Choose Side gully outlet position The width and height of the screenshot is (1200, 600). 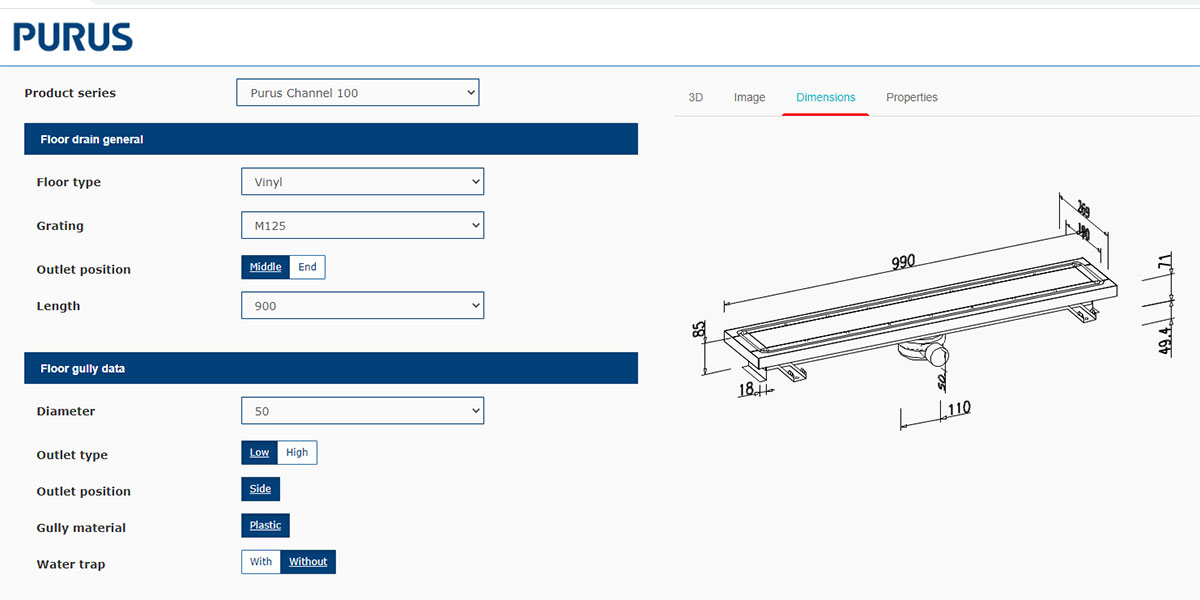point(260,489)
